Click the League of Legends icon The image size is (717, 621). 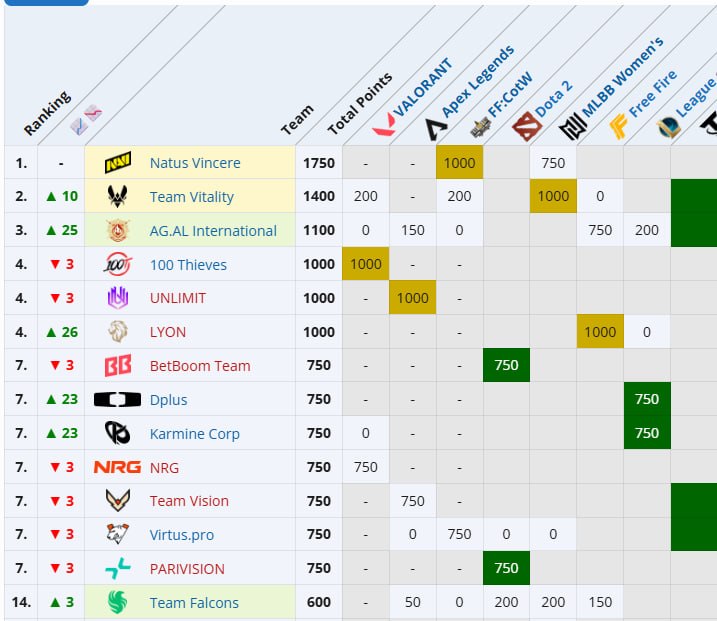[x=668, y=127]
